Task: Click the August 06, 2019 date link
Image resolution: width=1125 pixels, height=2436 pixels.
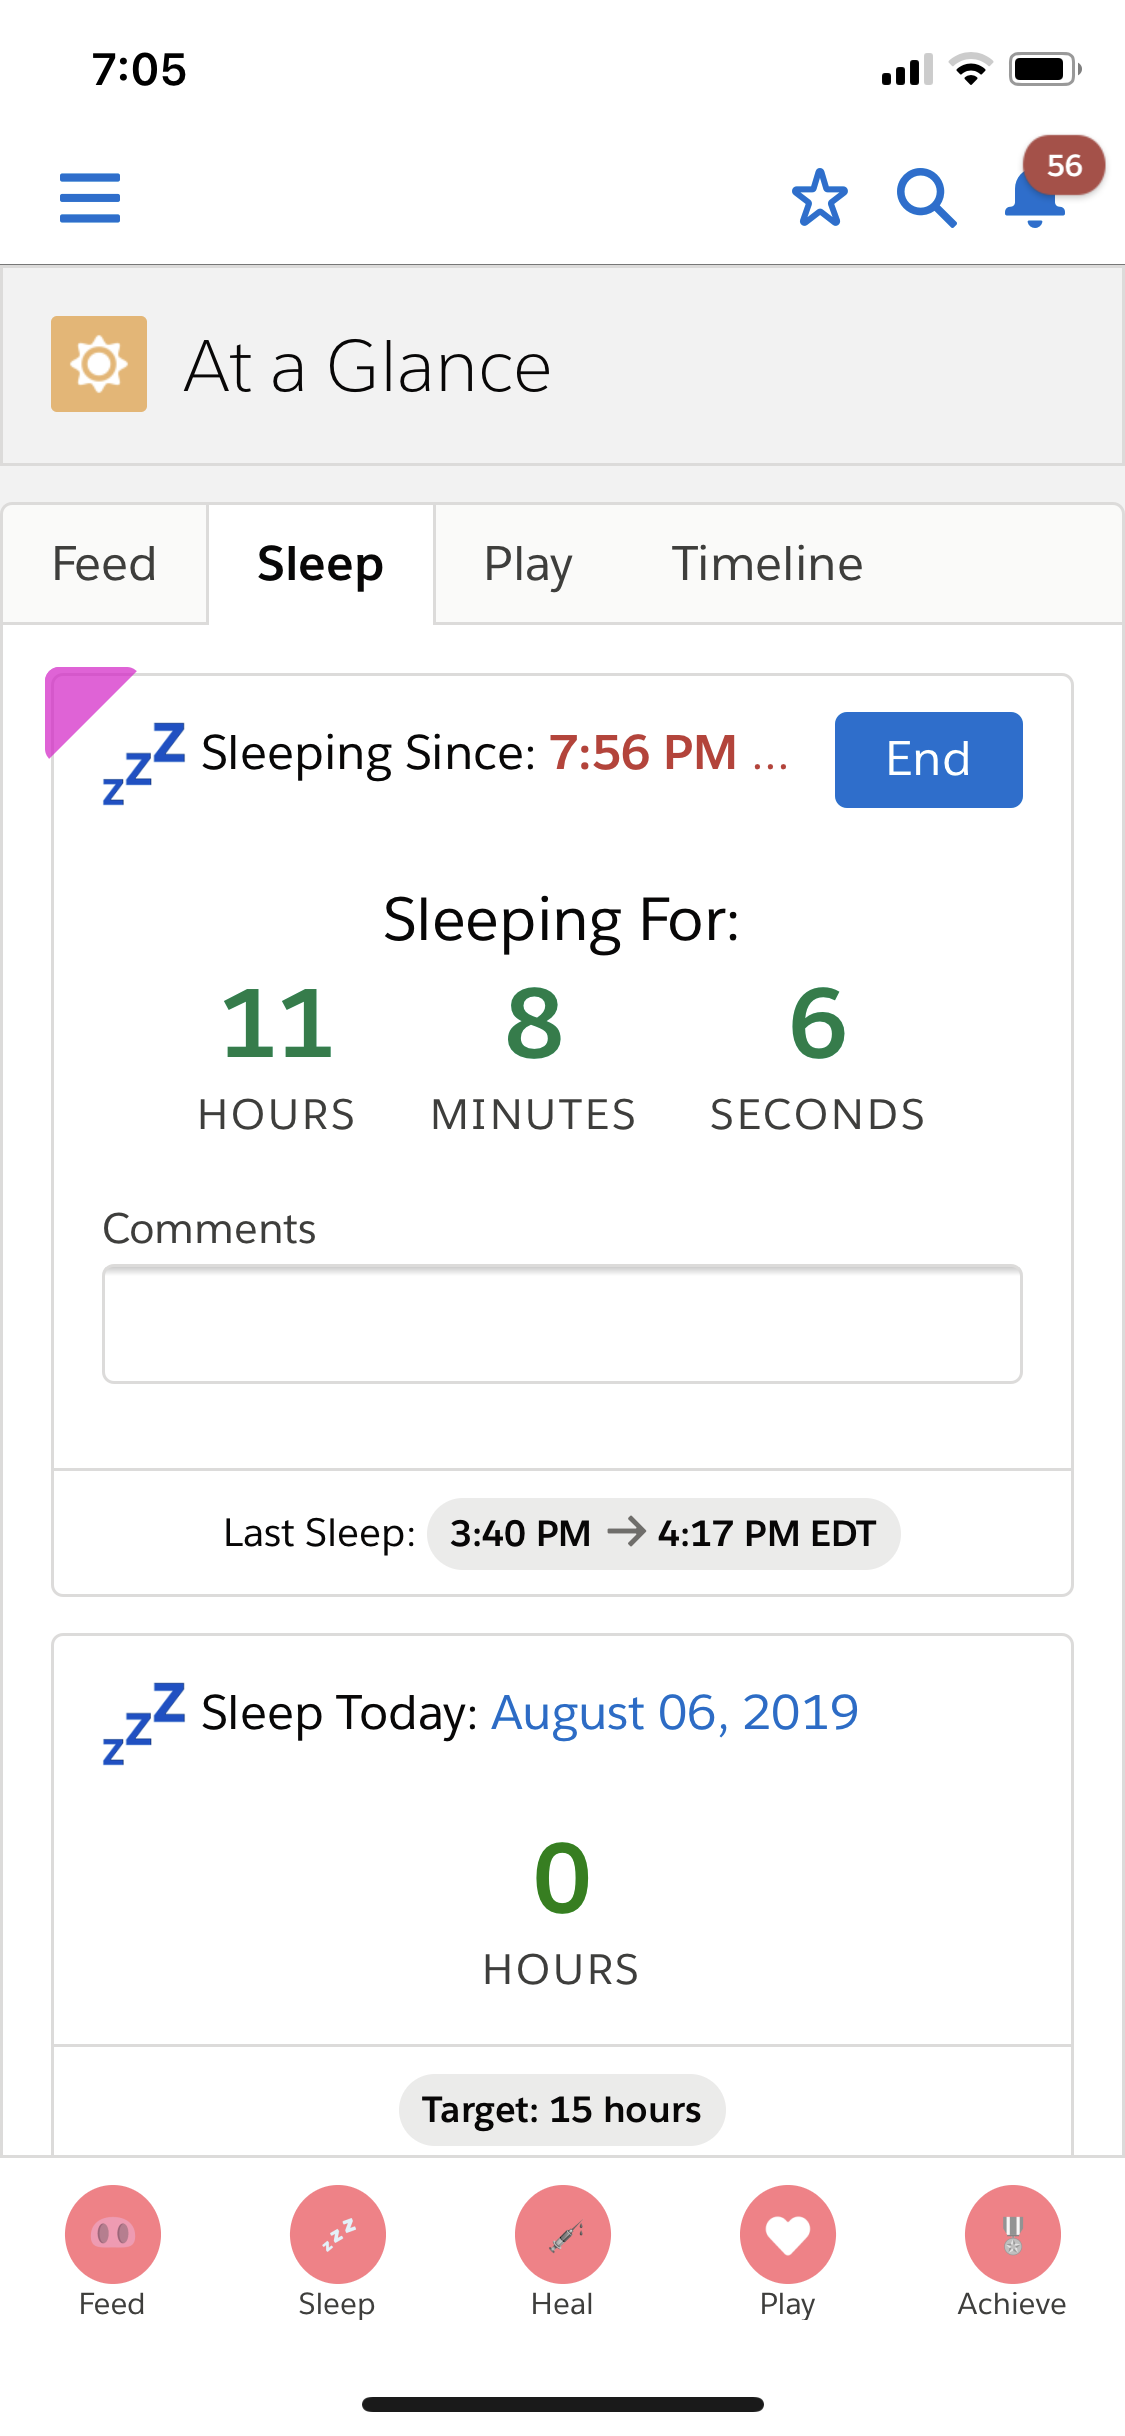Action: click(x=675, y=1712)
